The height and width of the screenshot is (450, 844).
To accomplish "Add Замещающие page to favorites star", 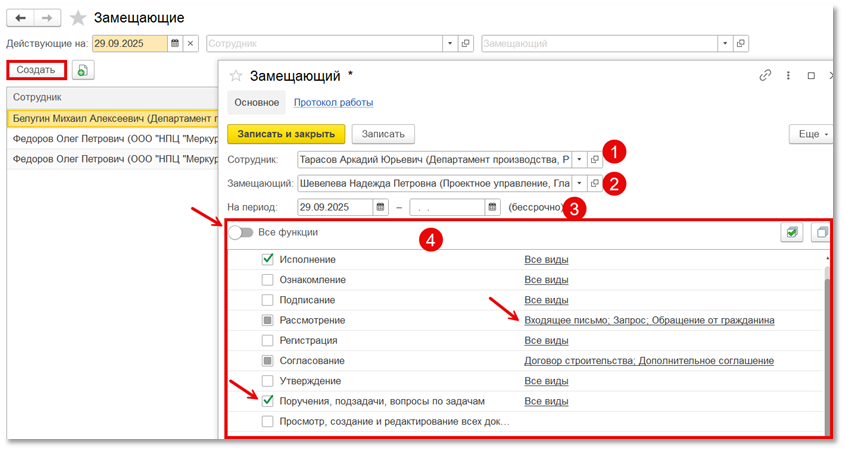I will point(78,19).
